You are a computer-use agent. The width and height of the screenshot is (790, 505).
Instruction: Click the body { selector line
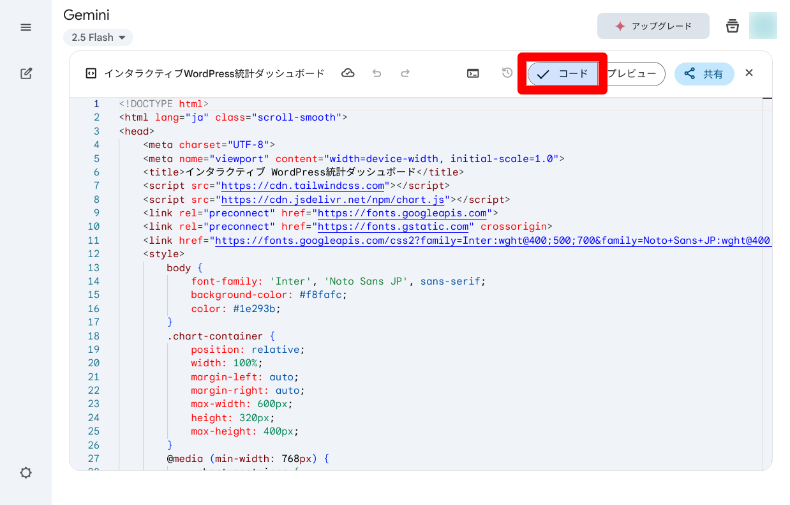pyautogui.click(x=184, y=268)
